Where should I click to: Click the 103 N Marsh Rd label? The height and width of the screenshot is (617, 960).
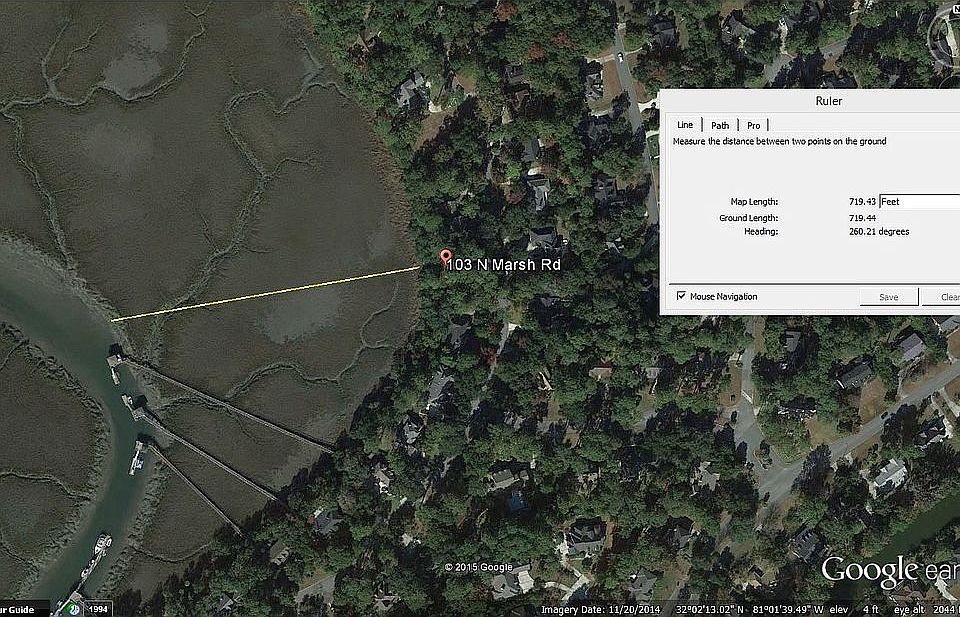click(x=503, y=265)
